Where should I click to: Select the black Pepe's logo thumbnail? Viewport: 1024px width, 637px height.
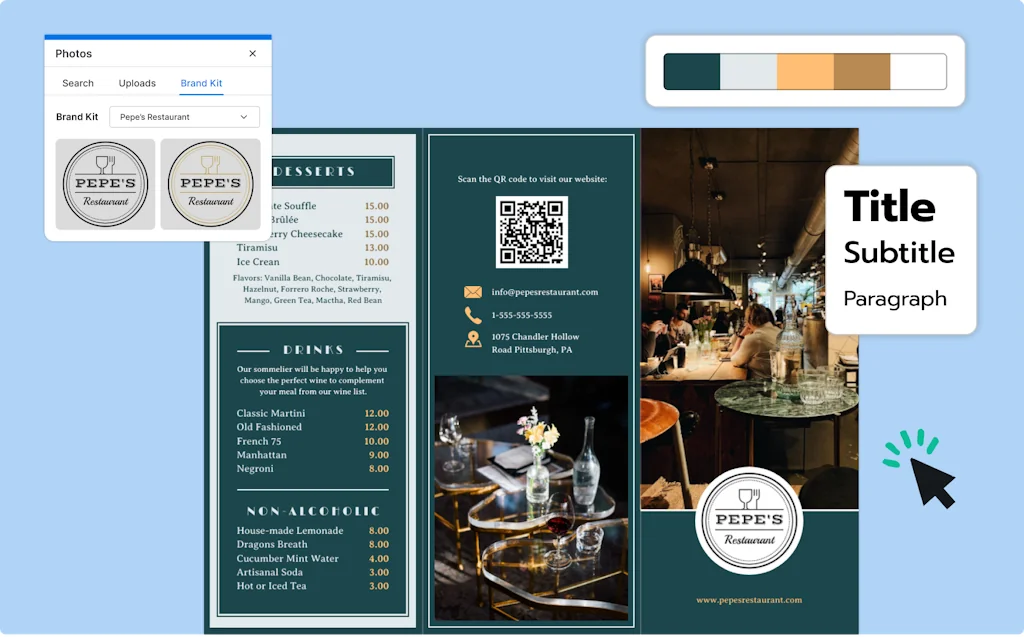pos(105,184)
